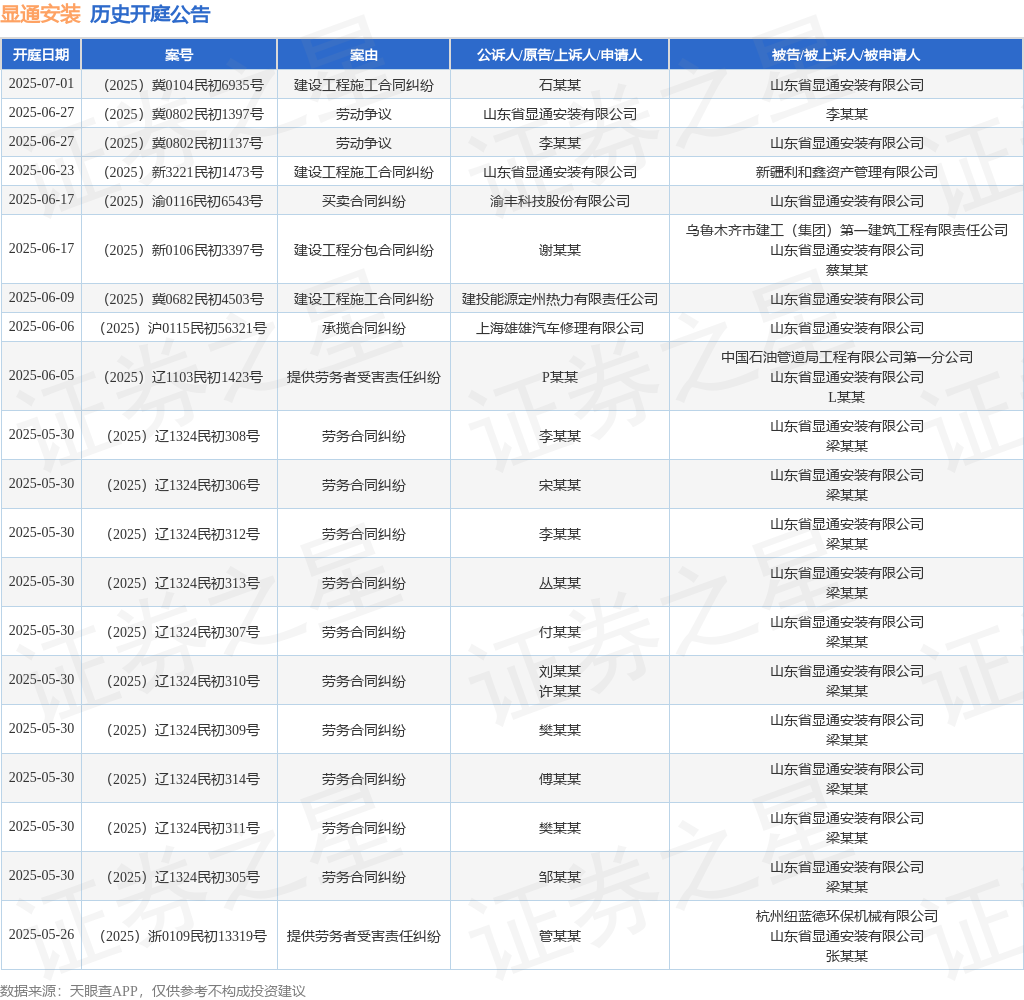This screenshot has width=1024, height=1000.
Task: Select defendant 蔡某某
Action: tap(846, 270)
